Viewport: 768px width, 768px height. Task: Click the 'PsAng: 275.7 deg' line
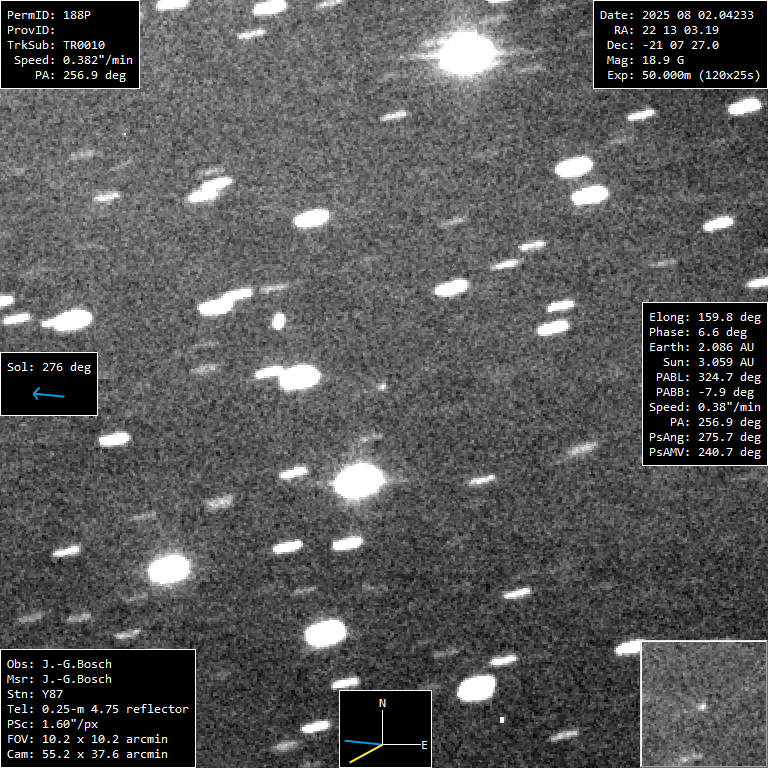point(705,437)
